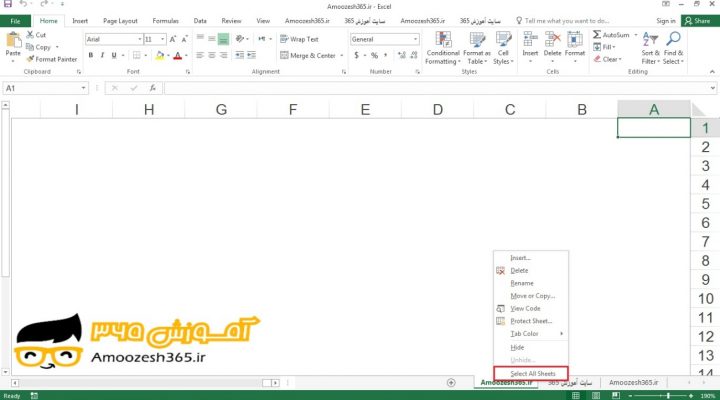
Task: Align text to the top
Action: [200, 39]
